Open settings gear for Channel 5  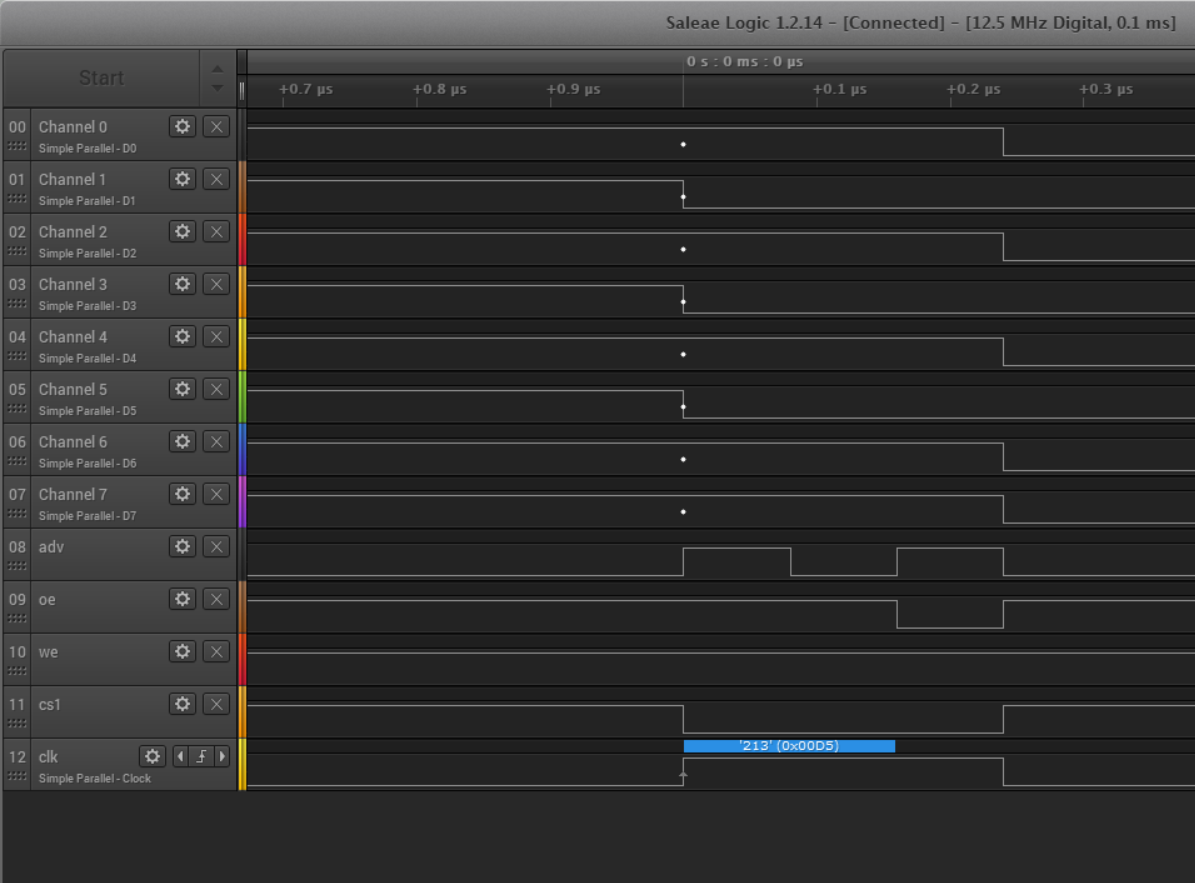(x=182, y=389)
